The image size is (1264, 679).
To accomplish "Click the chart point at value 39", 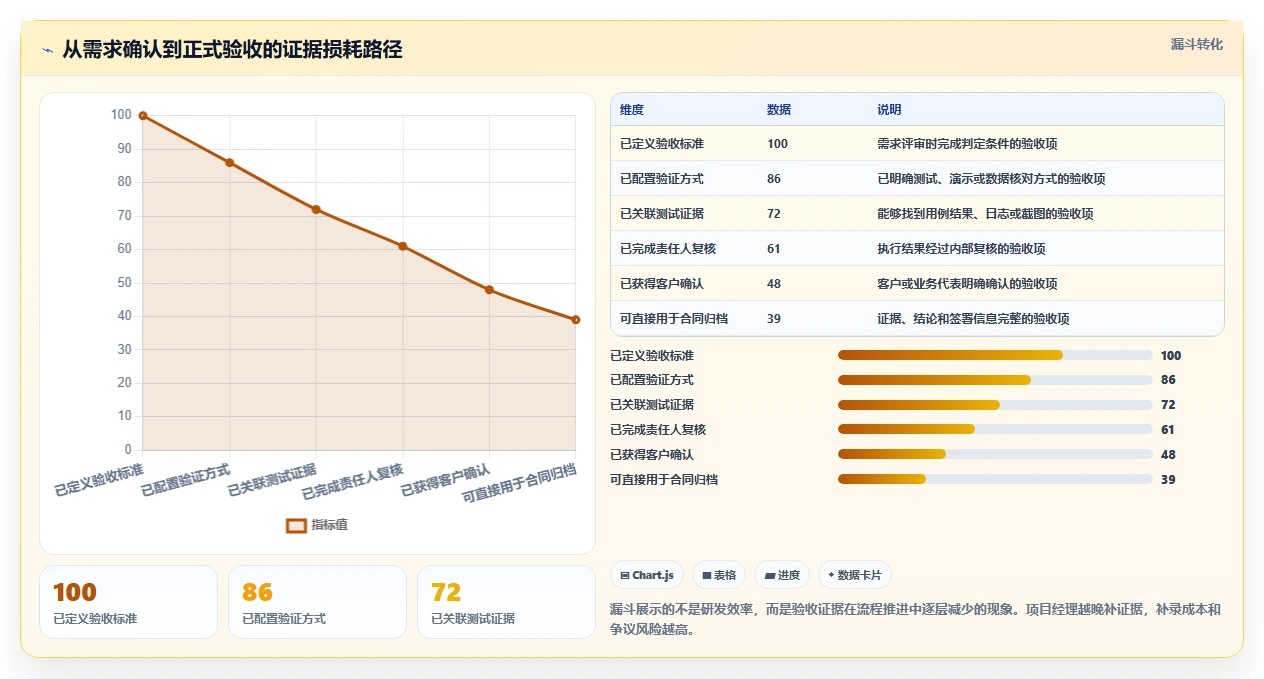I will tap(576, 320).
